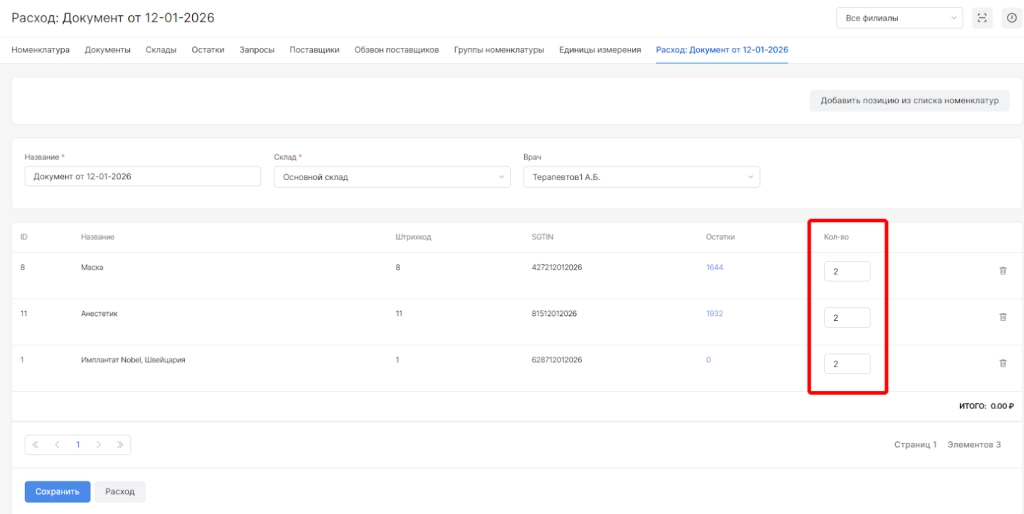Remove the Имплантат Nobel row via trash icon
The image size is (1024, 514).
[x=1003, y=363]
